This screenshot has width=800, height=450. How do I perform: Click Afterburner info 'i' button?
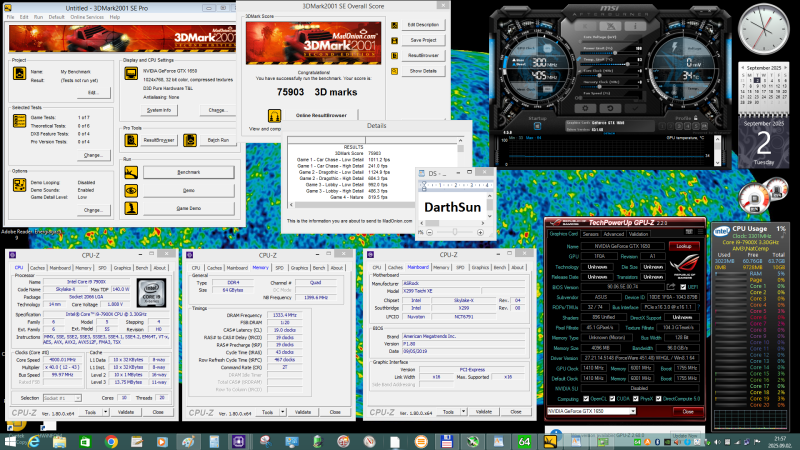click(x=635, y=26)
